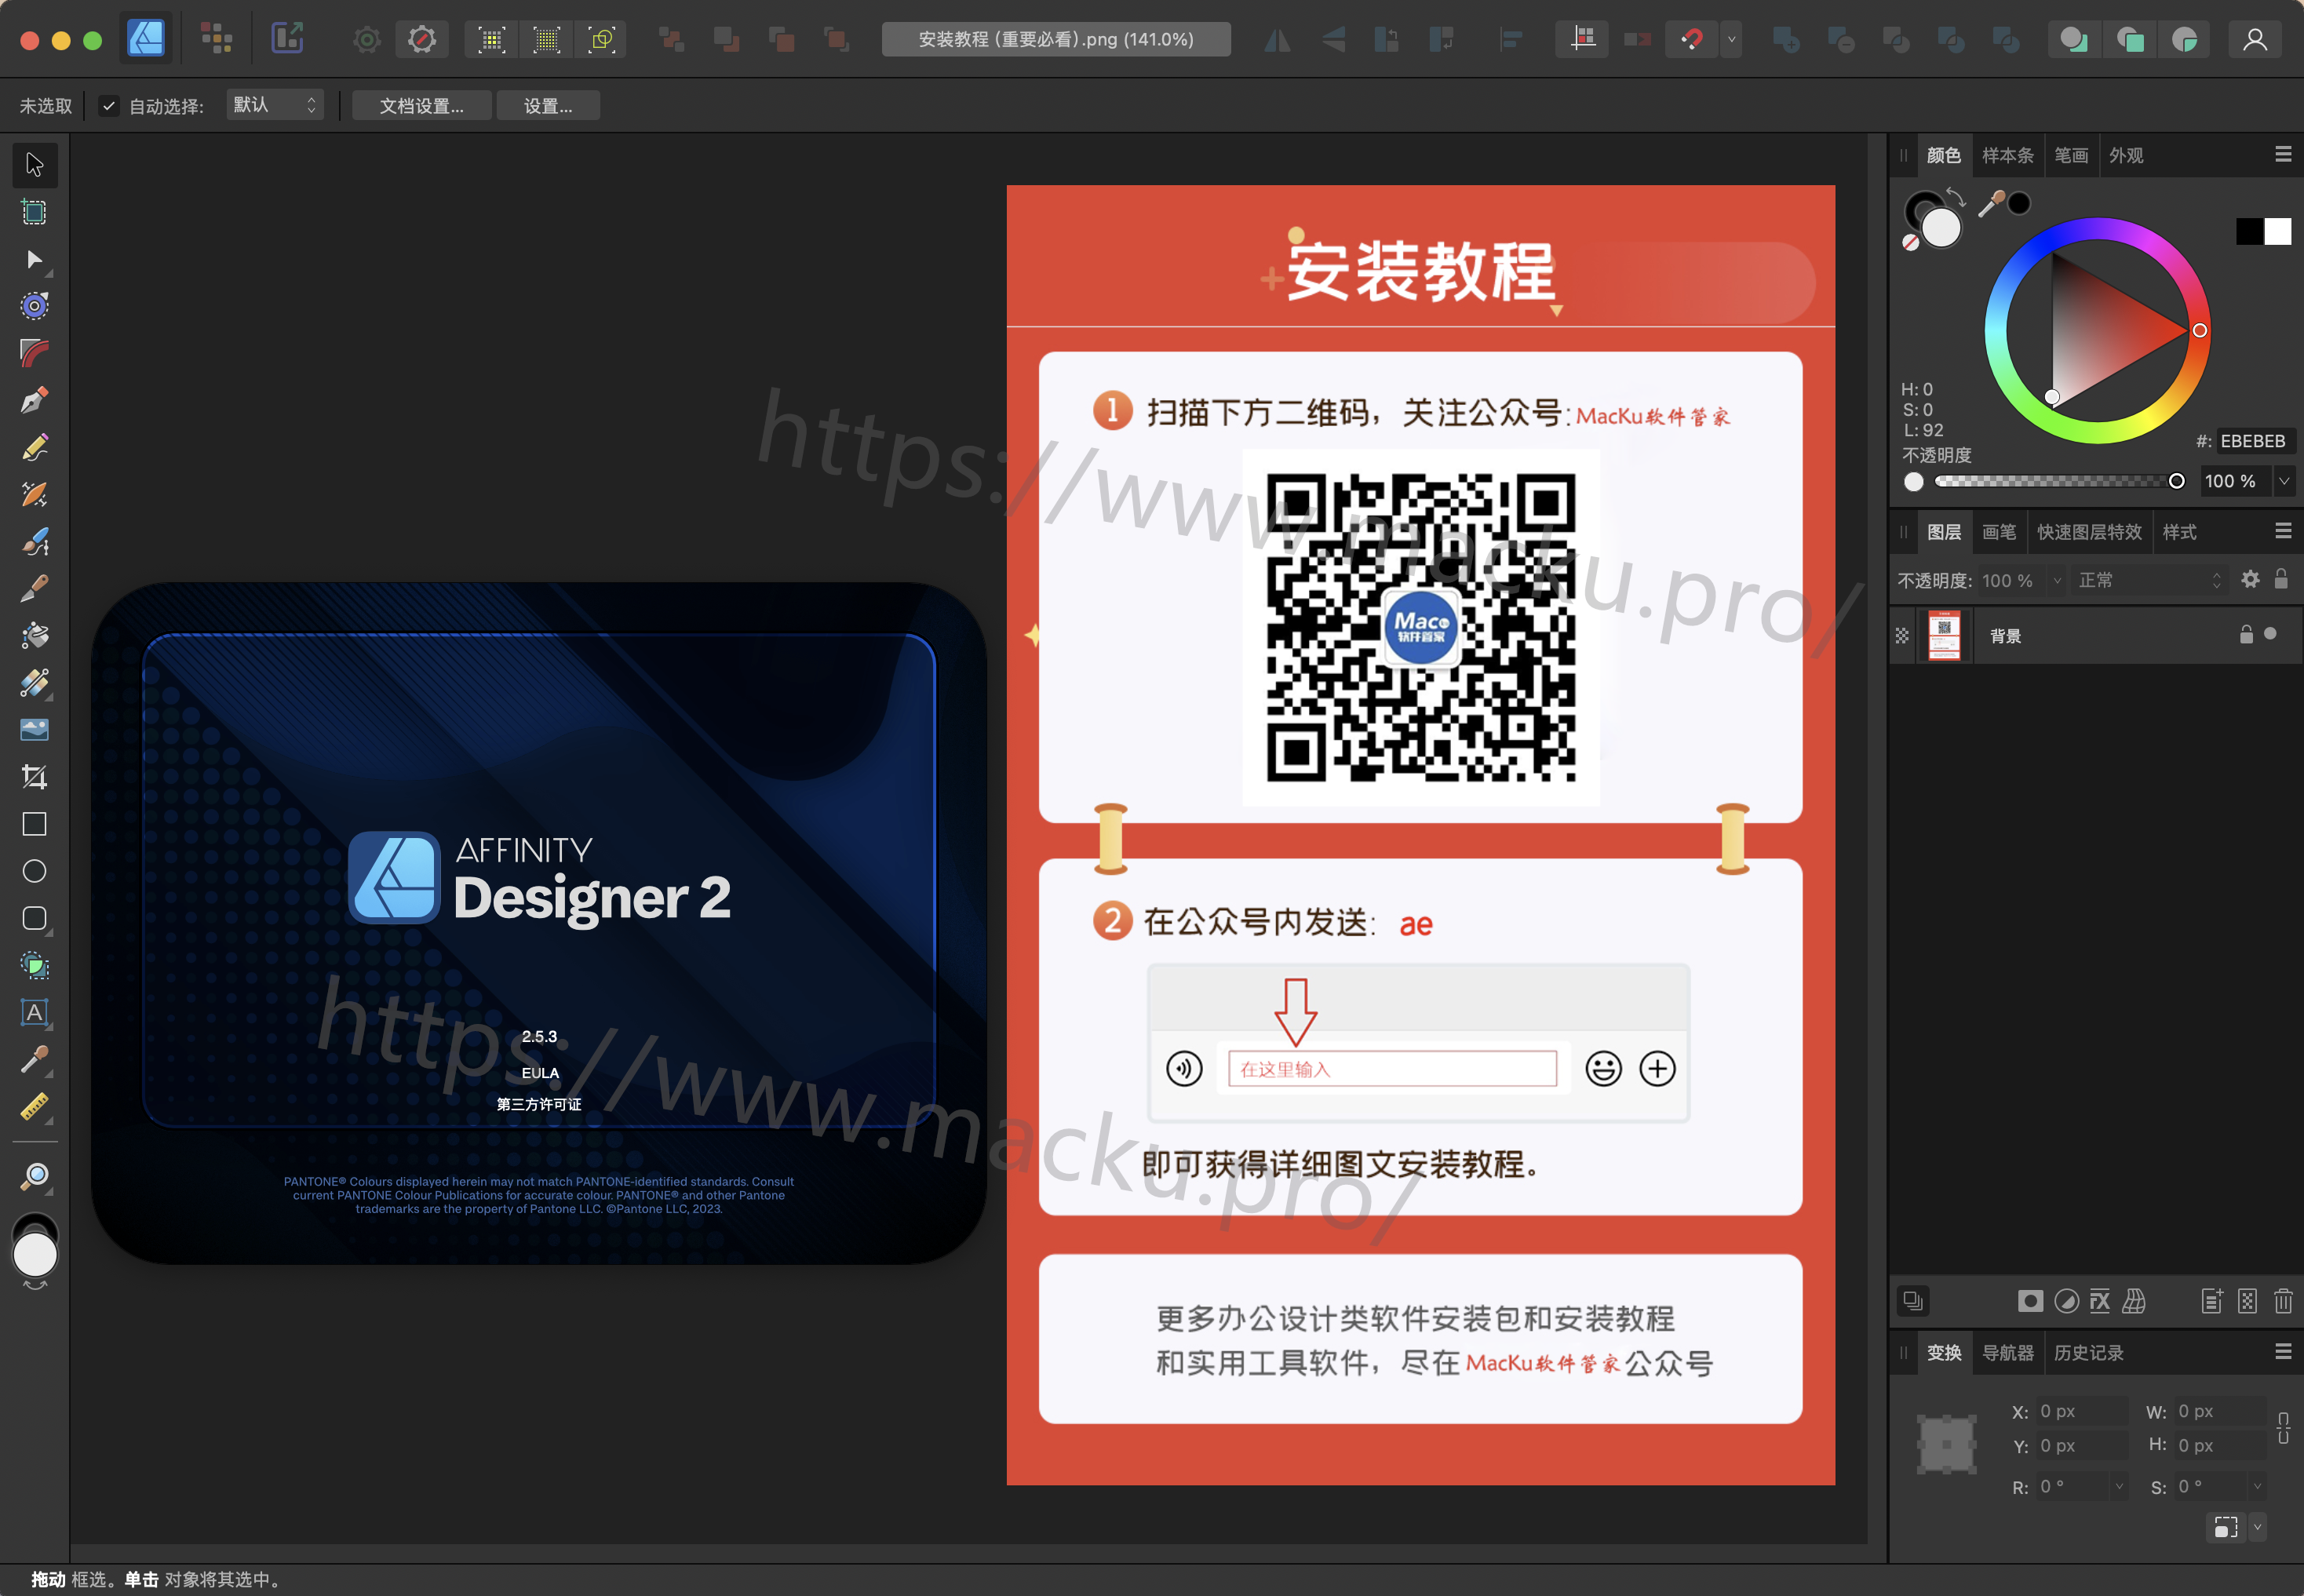Add mask layer icon in Layers panel

(x=2030, y=1301)
